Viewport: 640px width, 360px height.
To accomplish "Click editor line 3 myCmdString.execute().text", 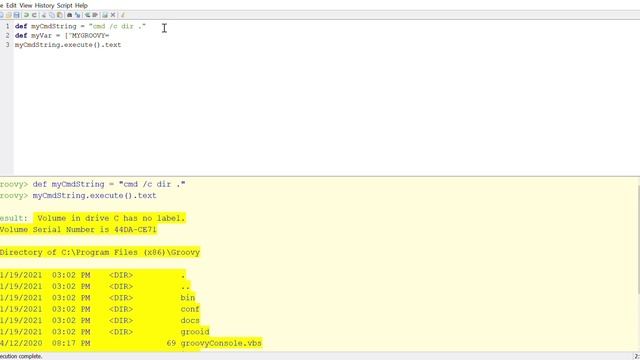I will point(68,45).
